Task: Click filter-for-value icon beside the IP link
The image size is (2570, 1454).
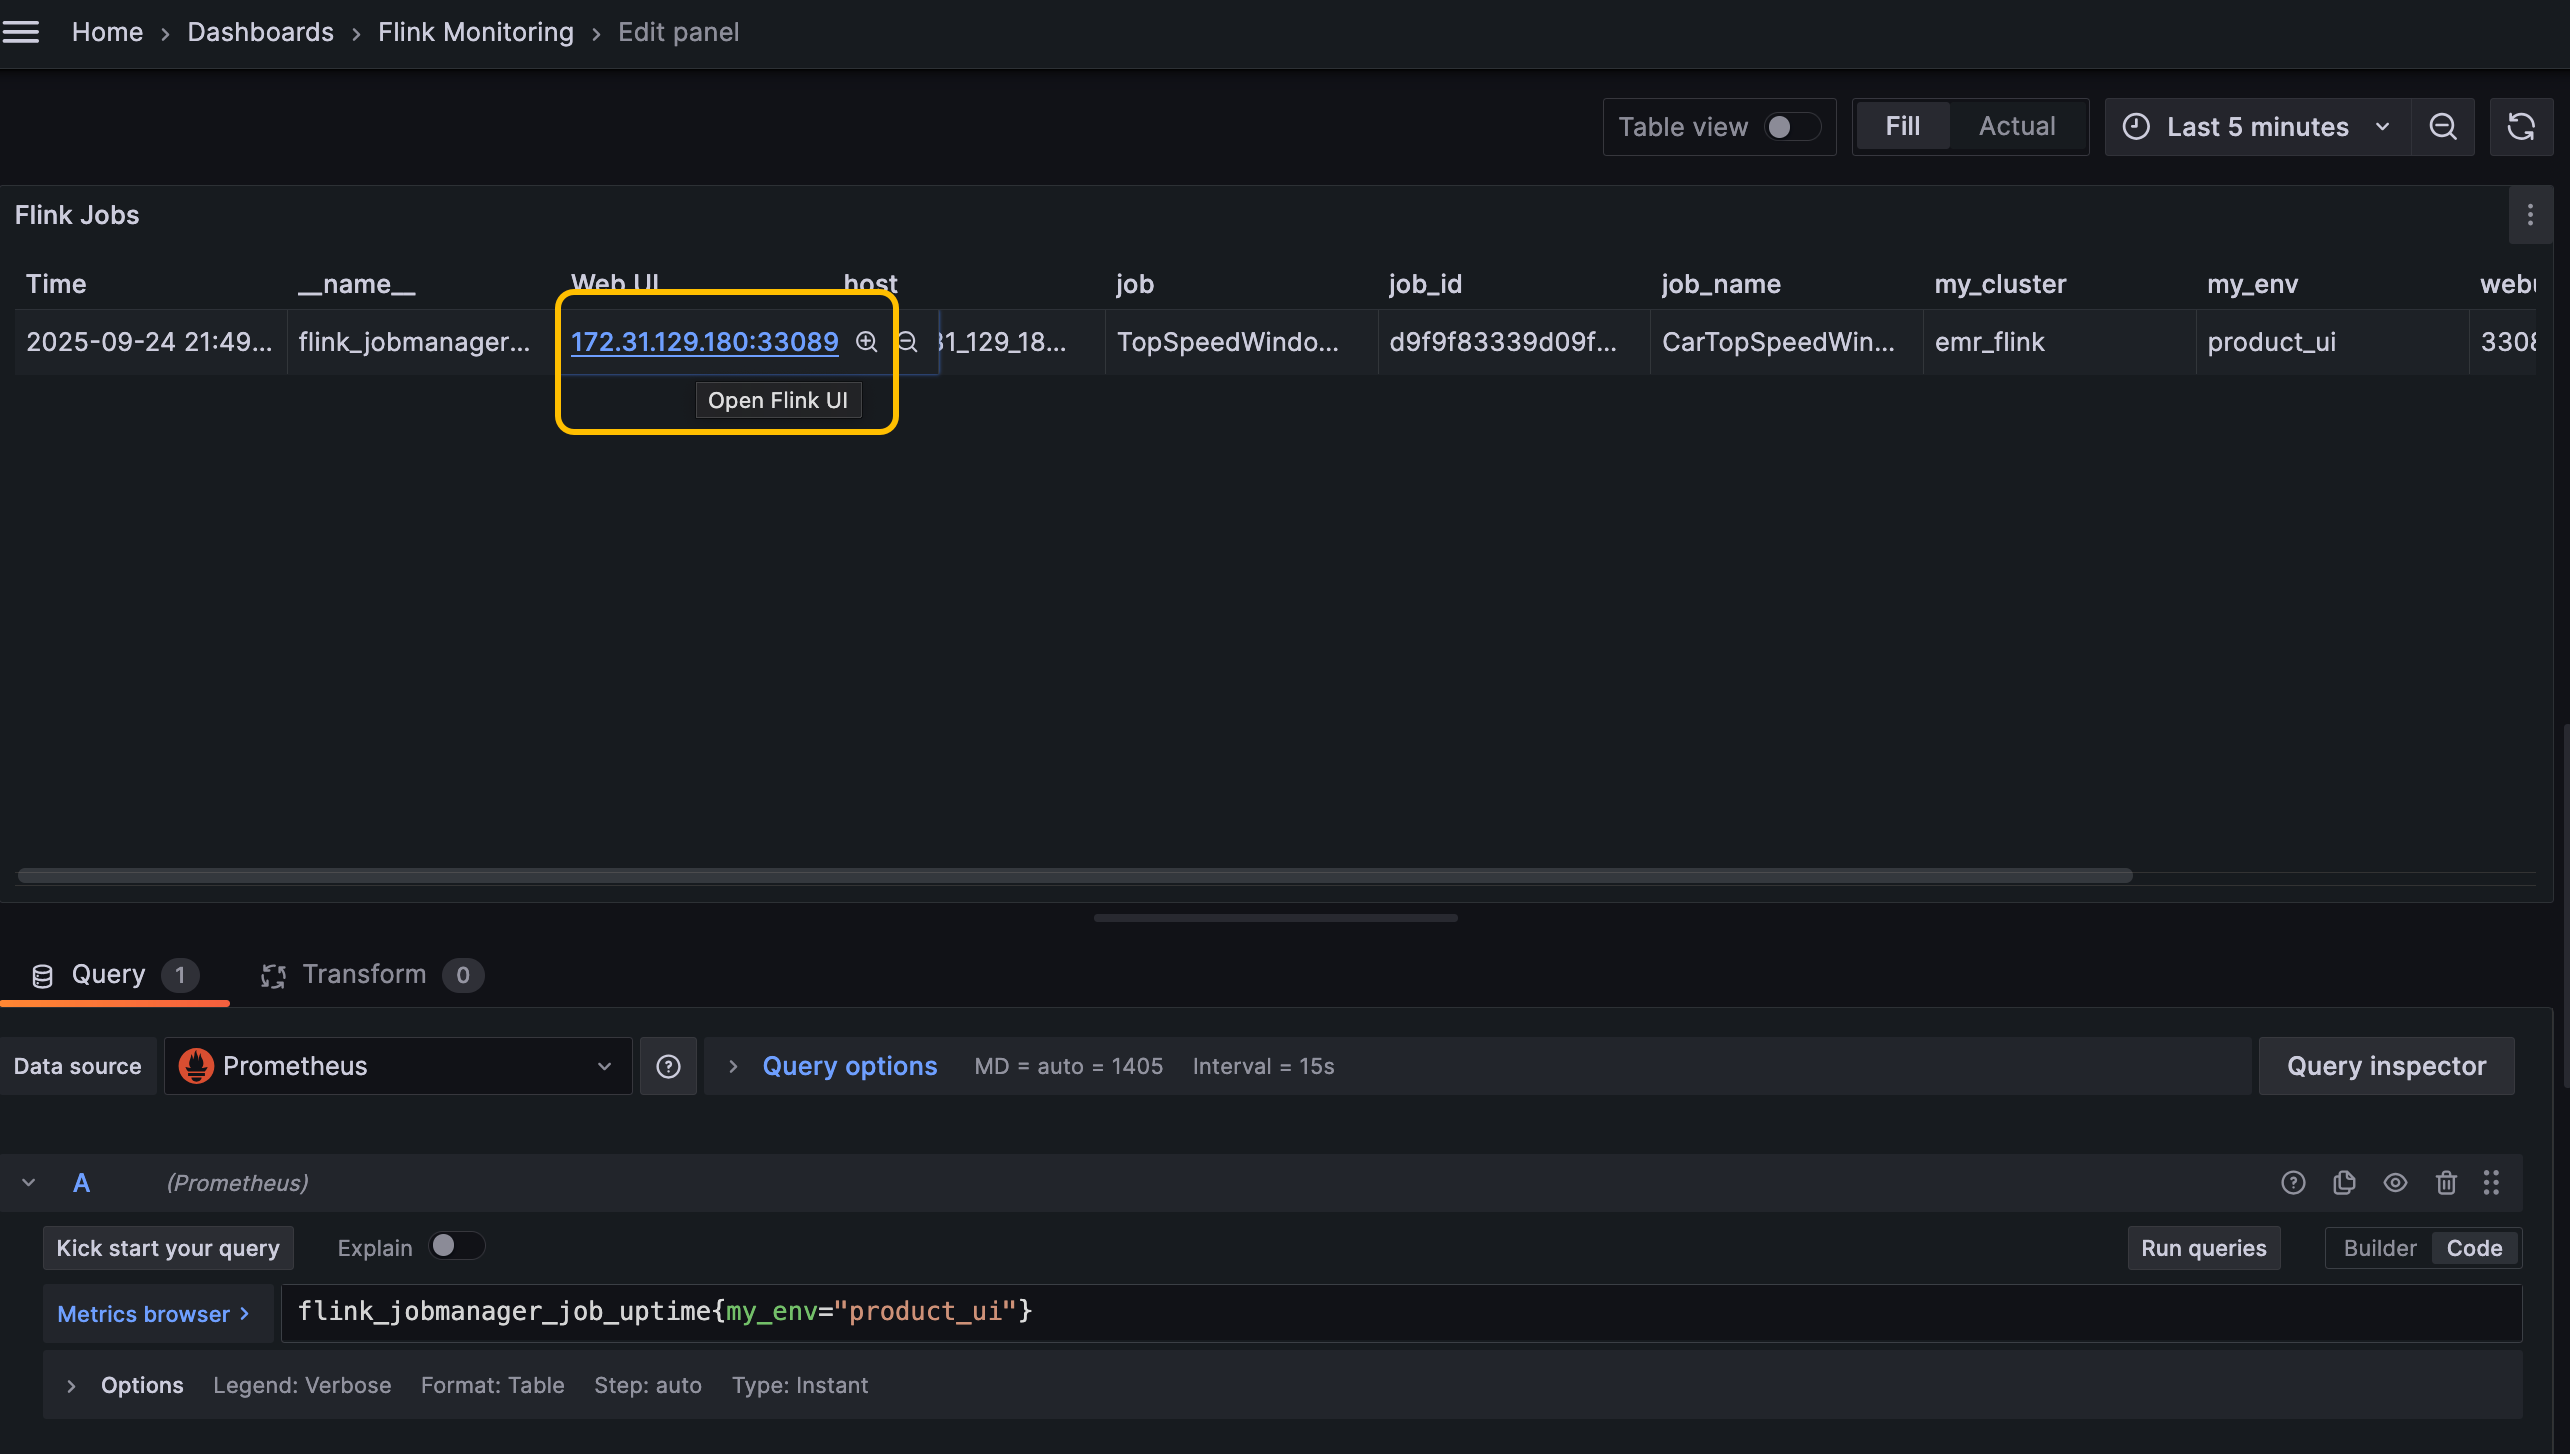Action: click(866, 342)
